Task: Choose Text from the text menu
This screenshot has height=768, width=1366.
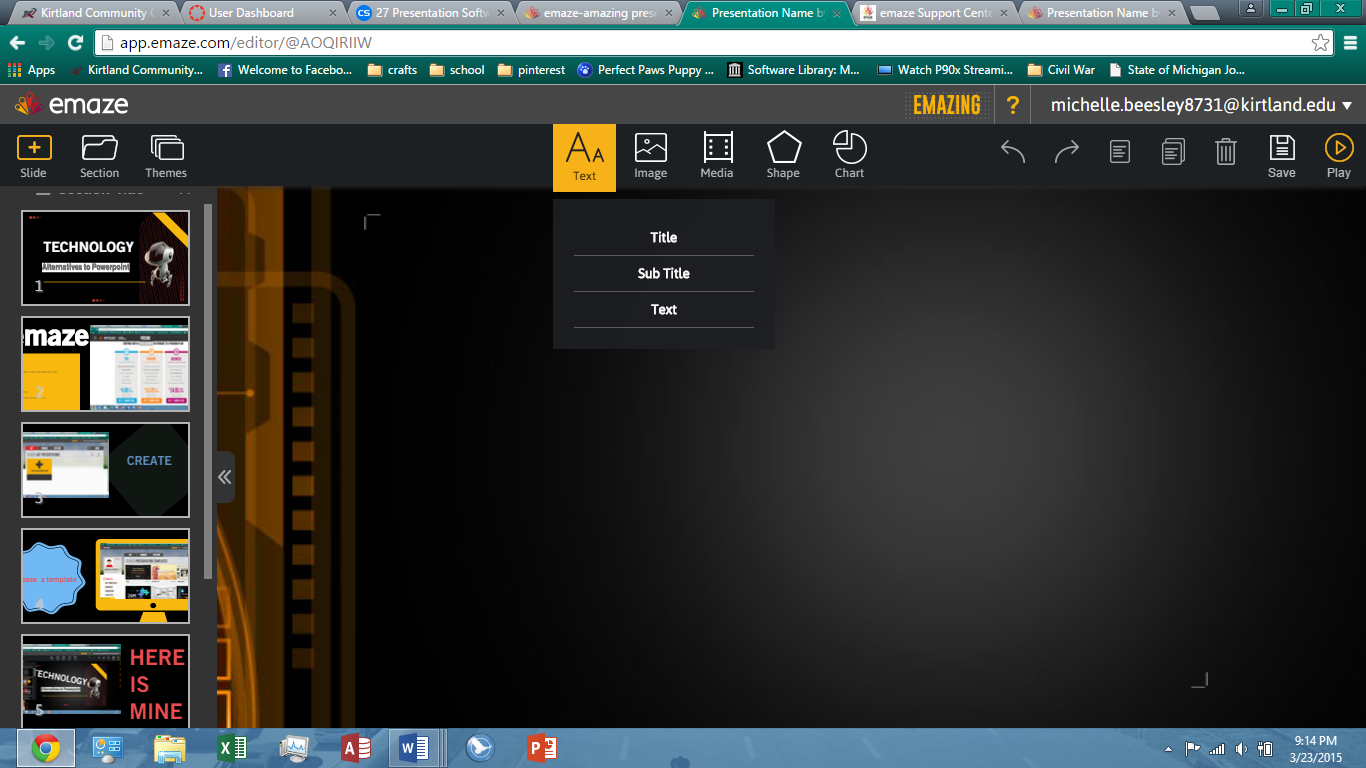Action: [x=664, y=309]
